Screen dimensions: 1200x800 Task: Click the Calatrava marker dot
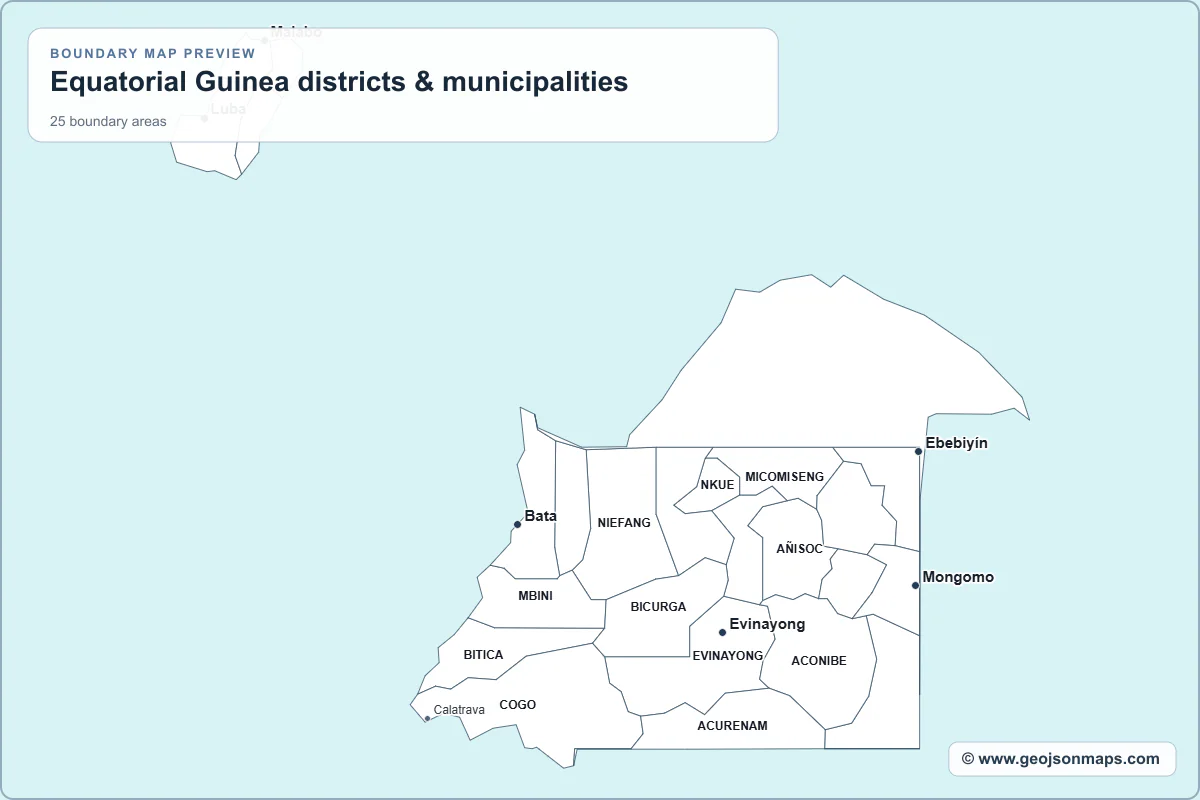427,718
